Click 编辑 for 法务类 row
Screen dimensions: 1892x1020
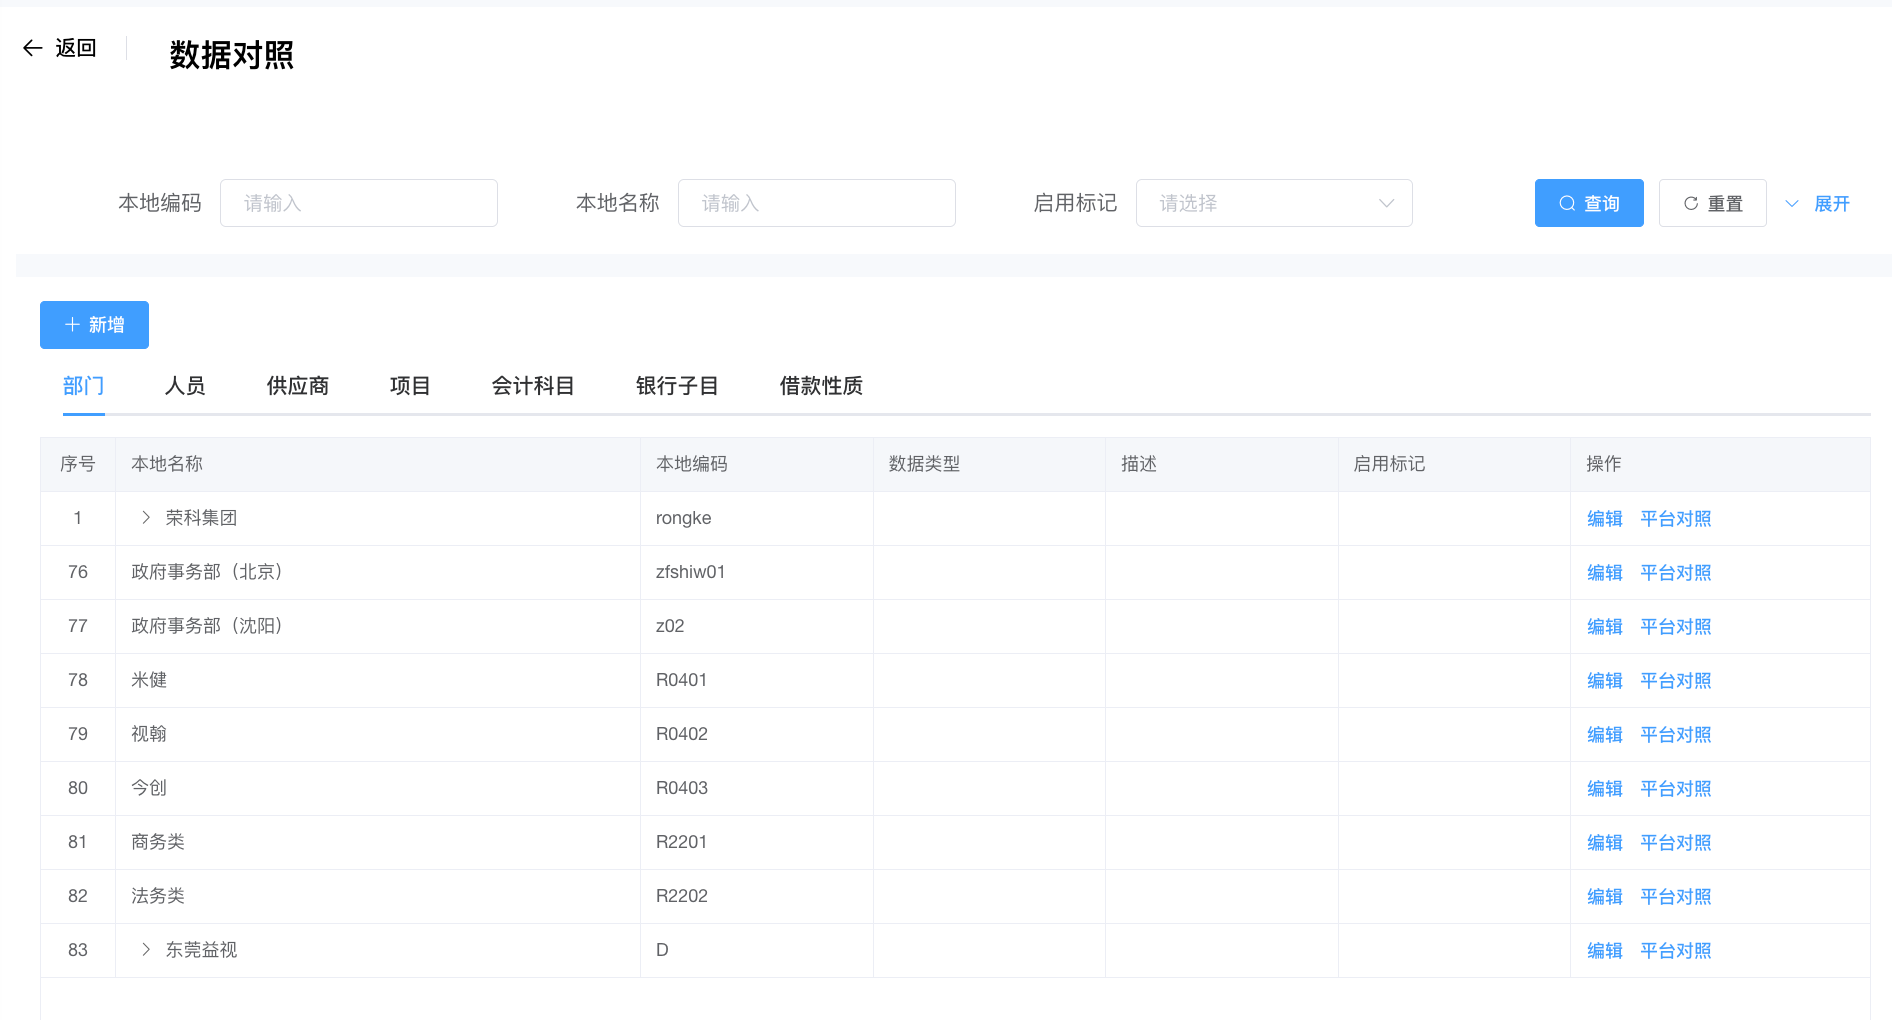point(1604,897)
